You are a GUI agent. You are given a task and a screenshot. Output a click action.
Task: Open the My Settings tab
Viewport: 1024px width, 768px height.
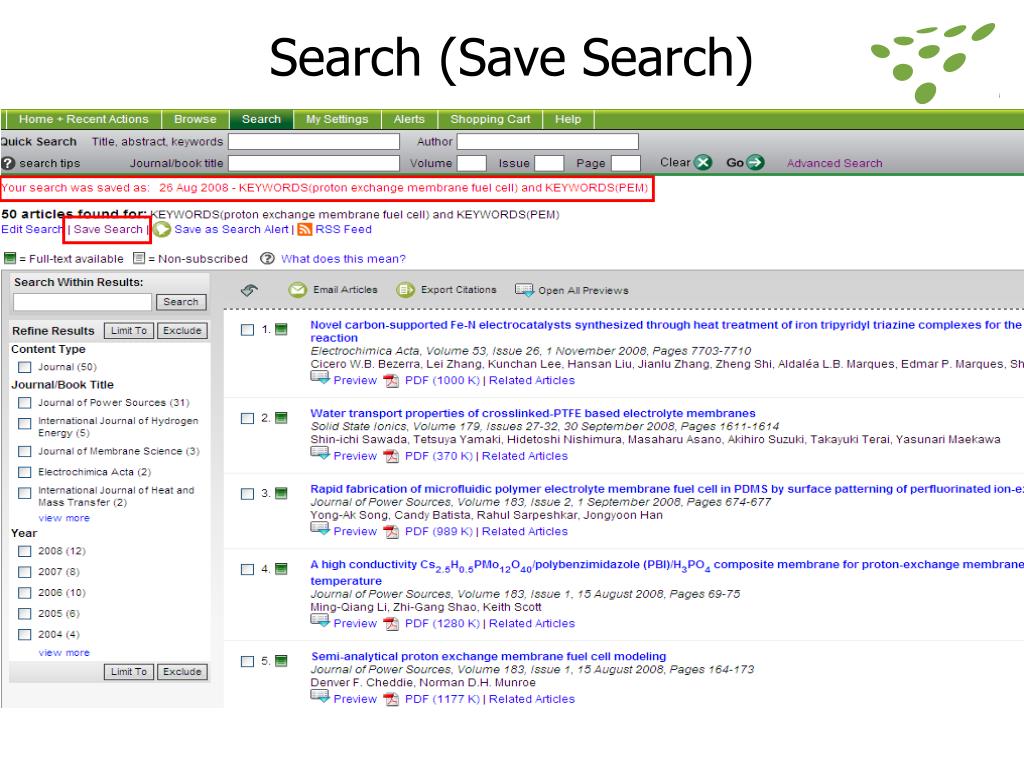337,120
